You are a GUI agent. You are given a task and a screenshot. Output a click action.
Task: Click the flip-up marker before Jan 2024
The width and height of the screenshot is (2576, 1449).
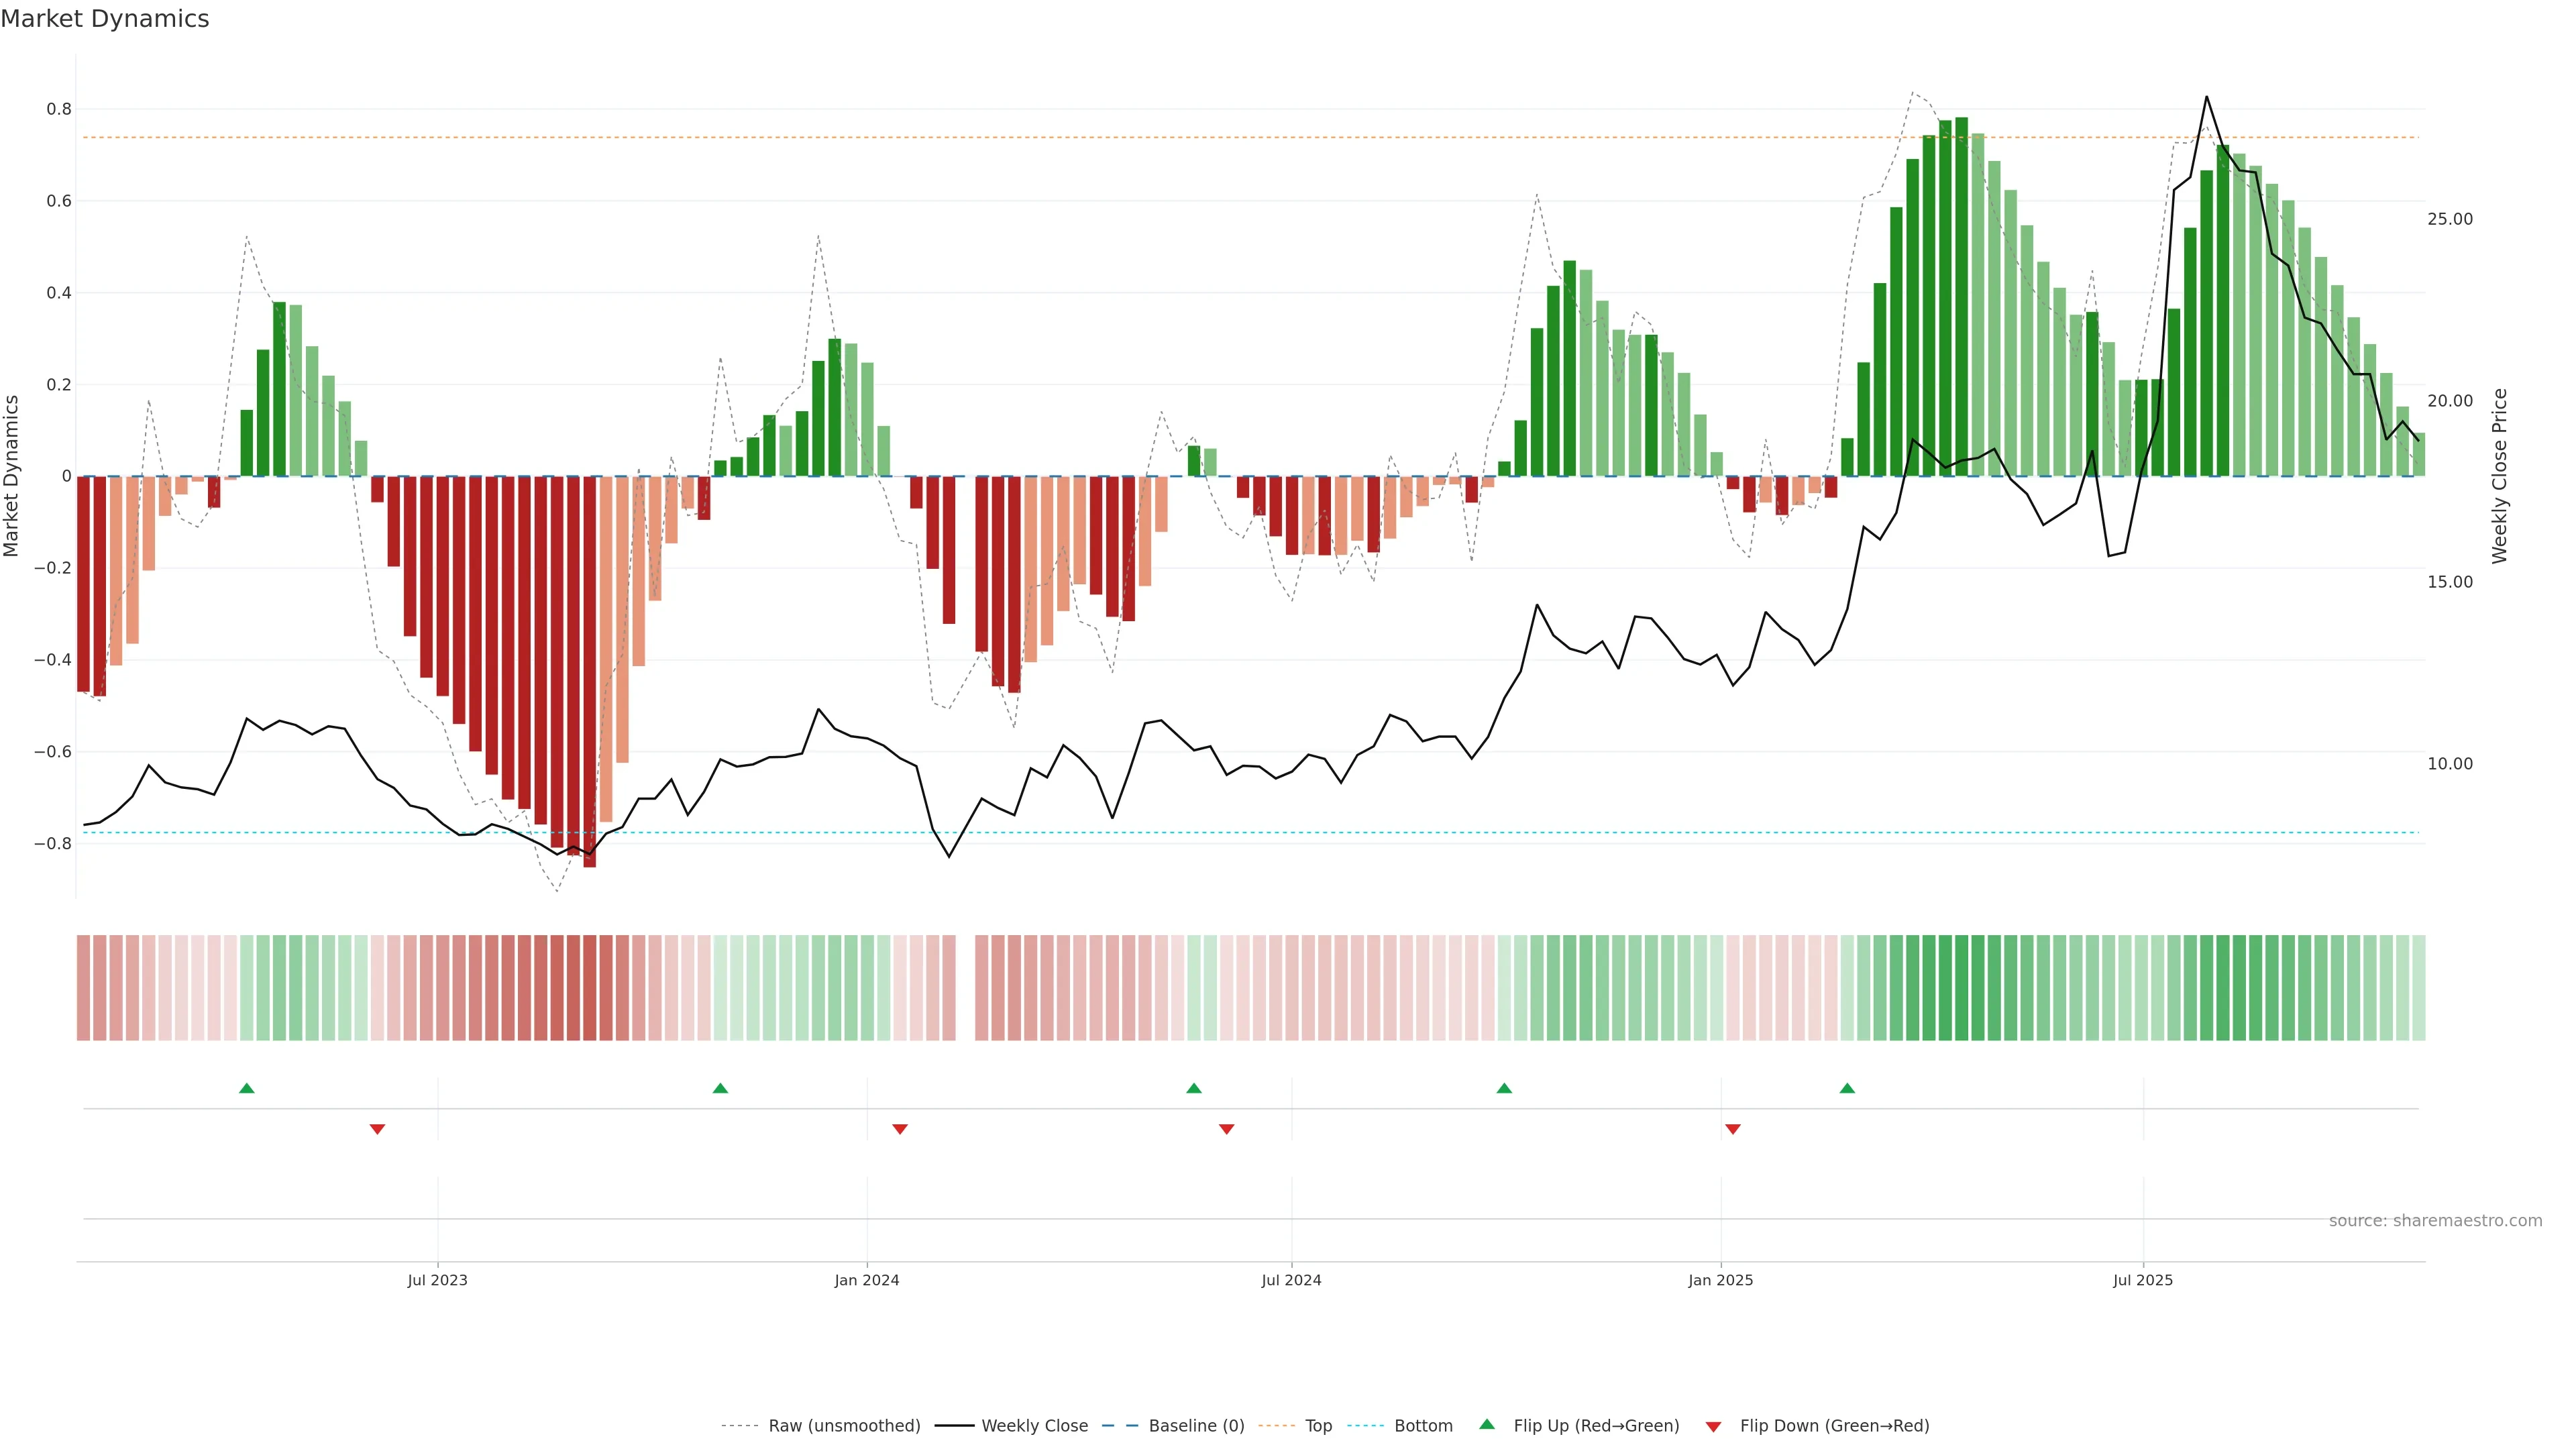[720, 1088]
